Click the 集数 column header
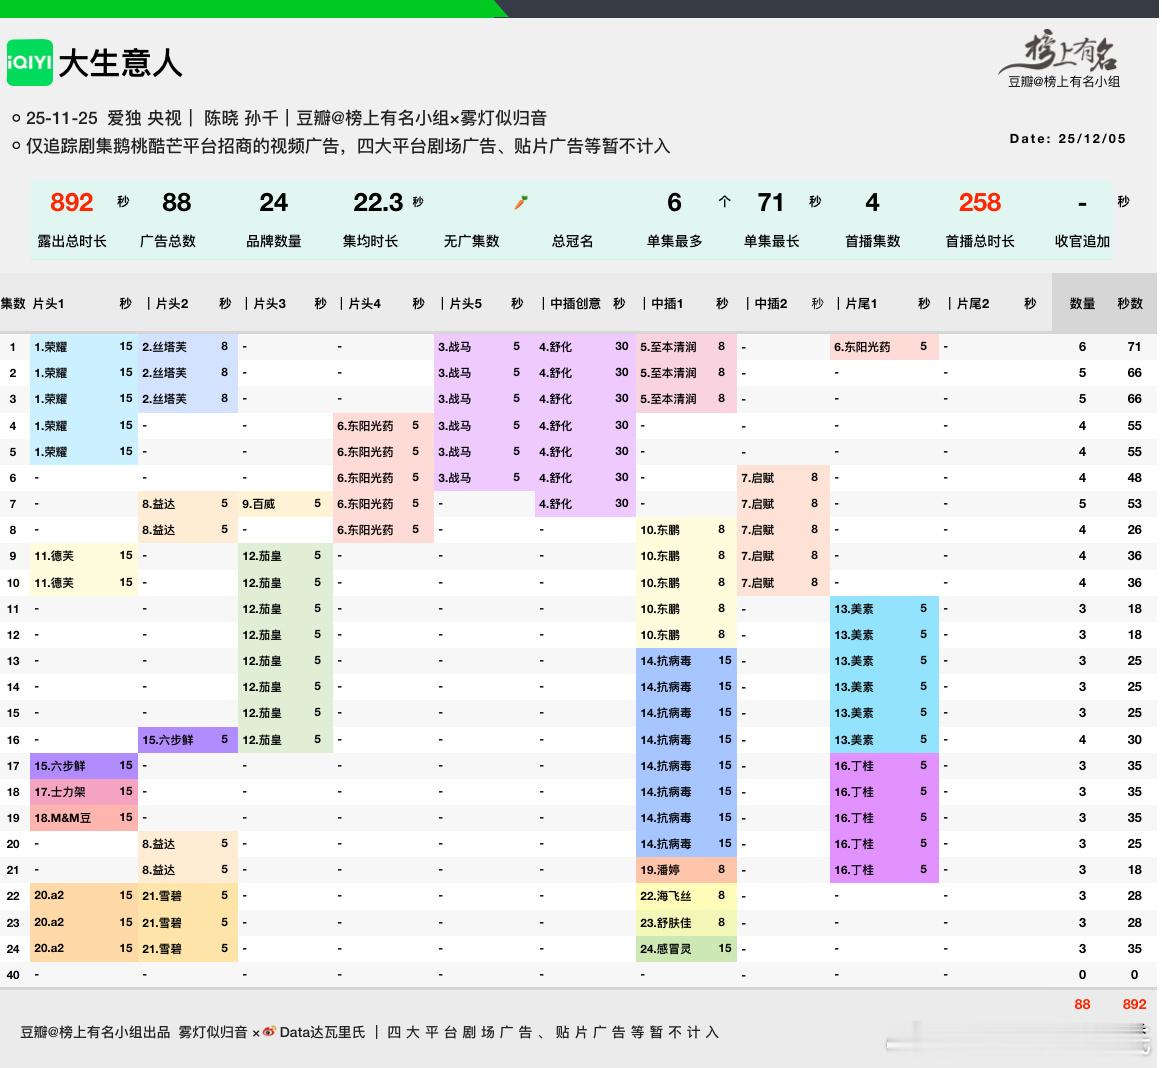This screenshot has width=1162, height=1068. (13, 303)
